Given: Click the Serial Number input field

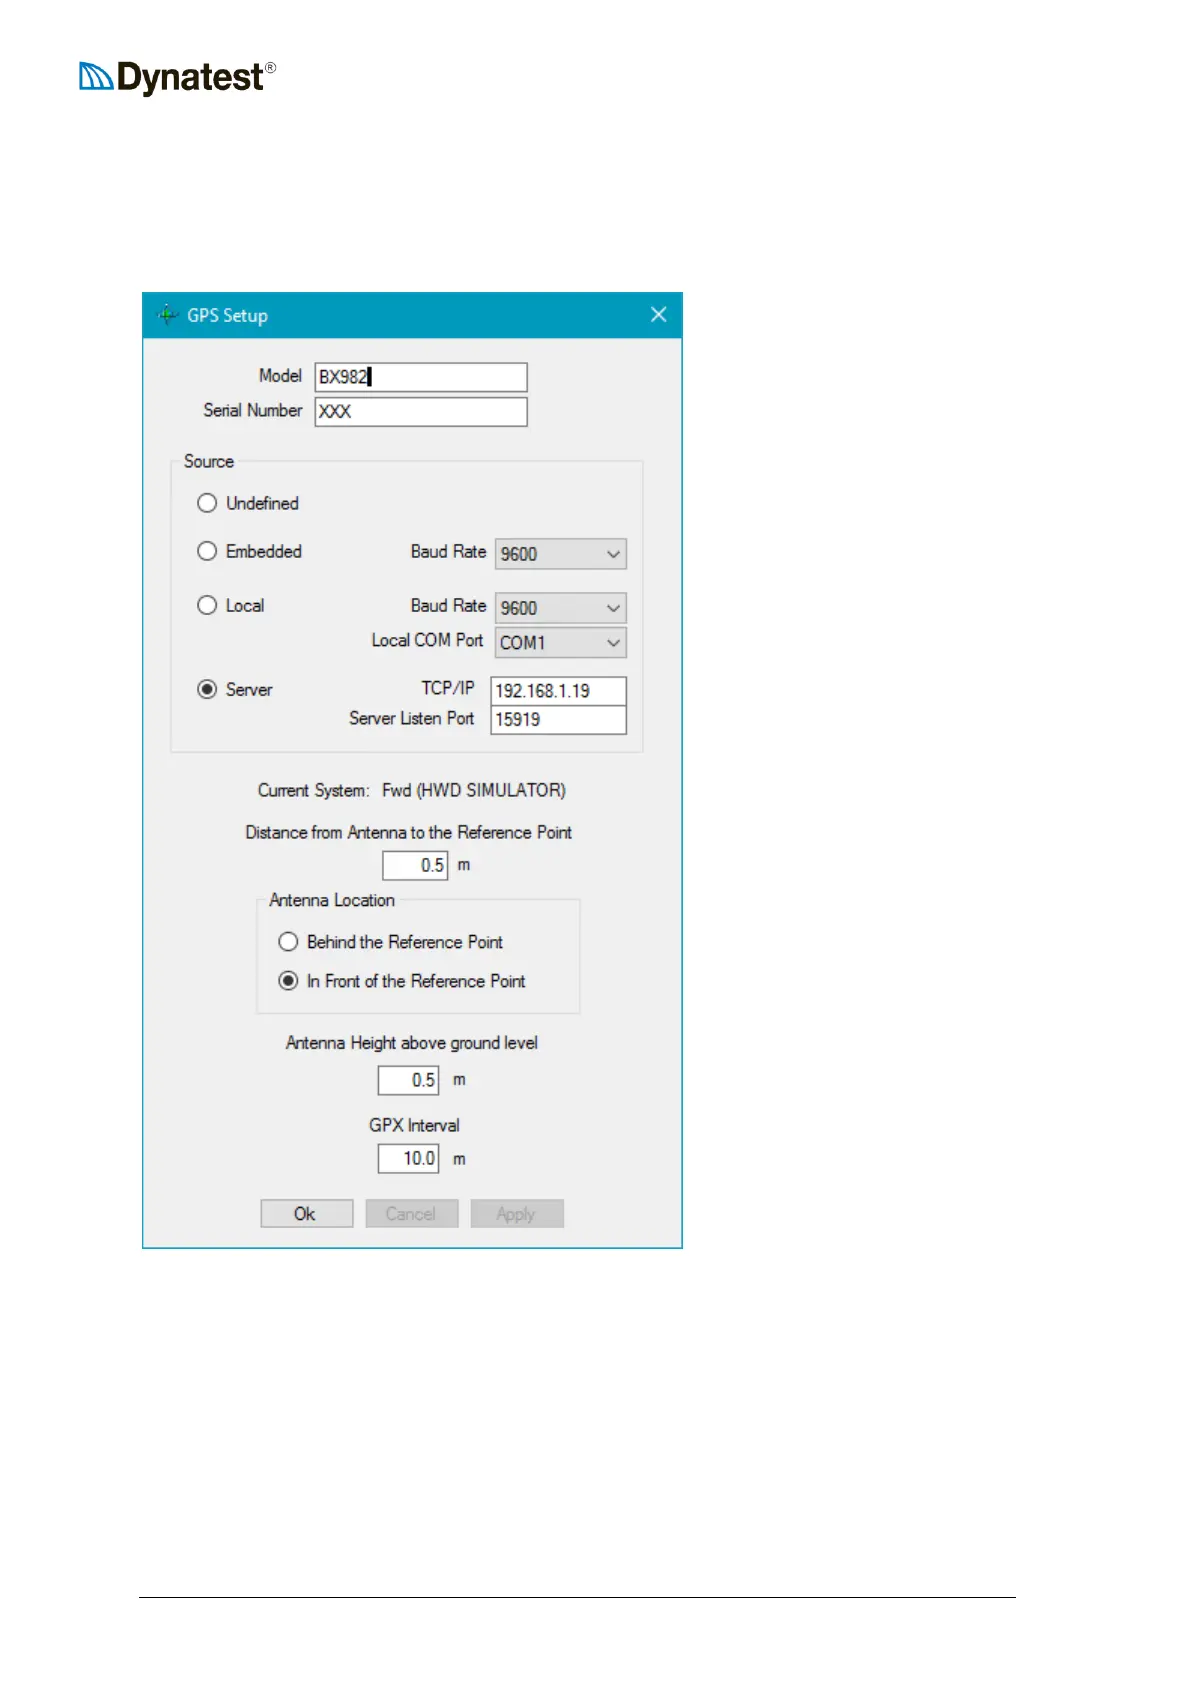Looking at the screenshot, I should [x=421, y=412].
